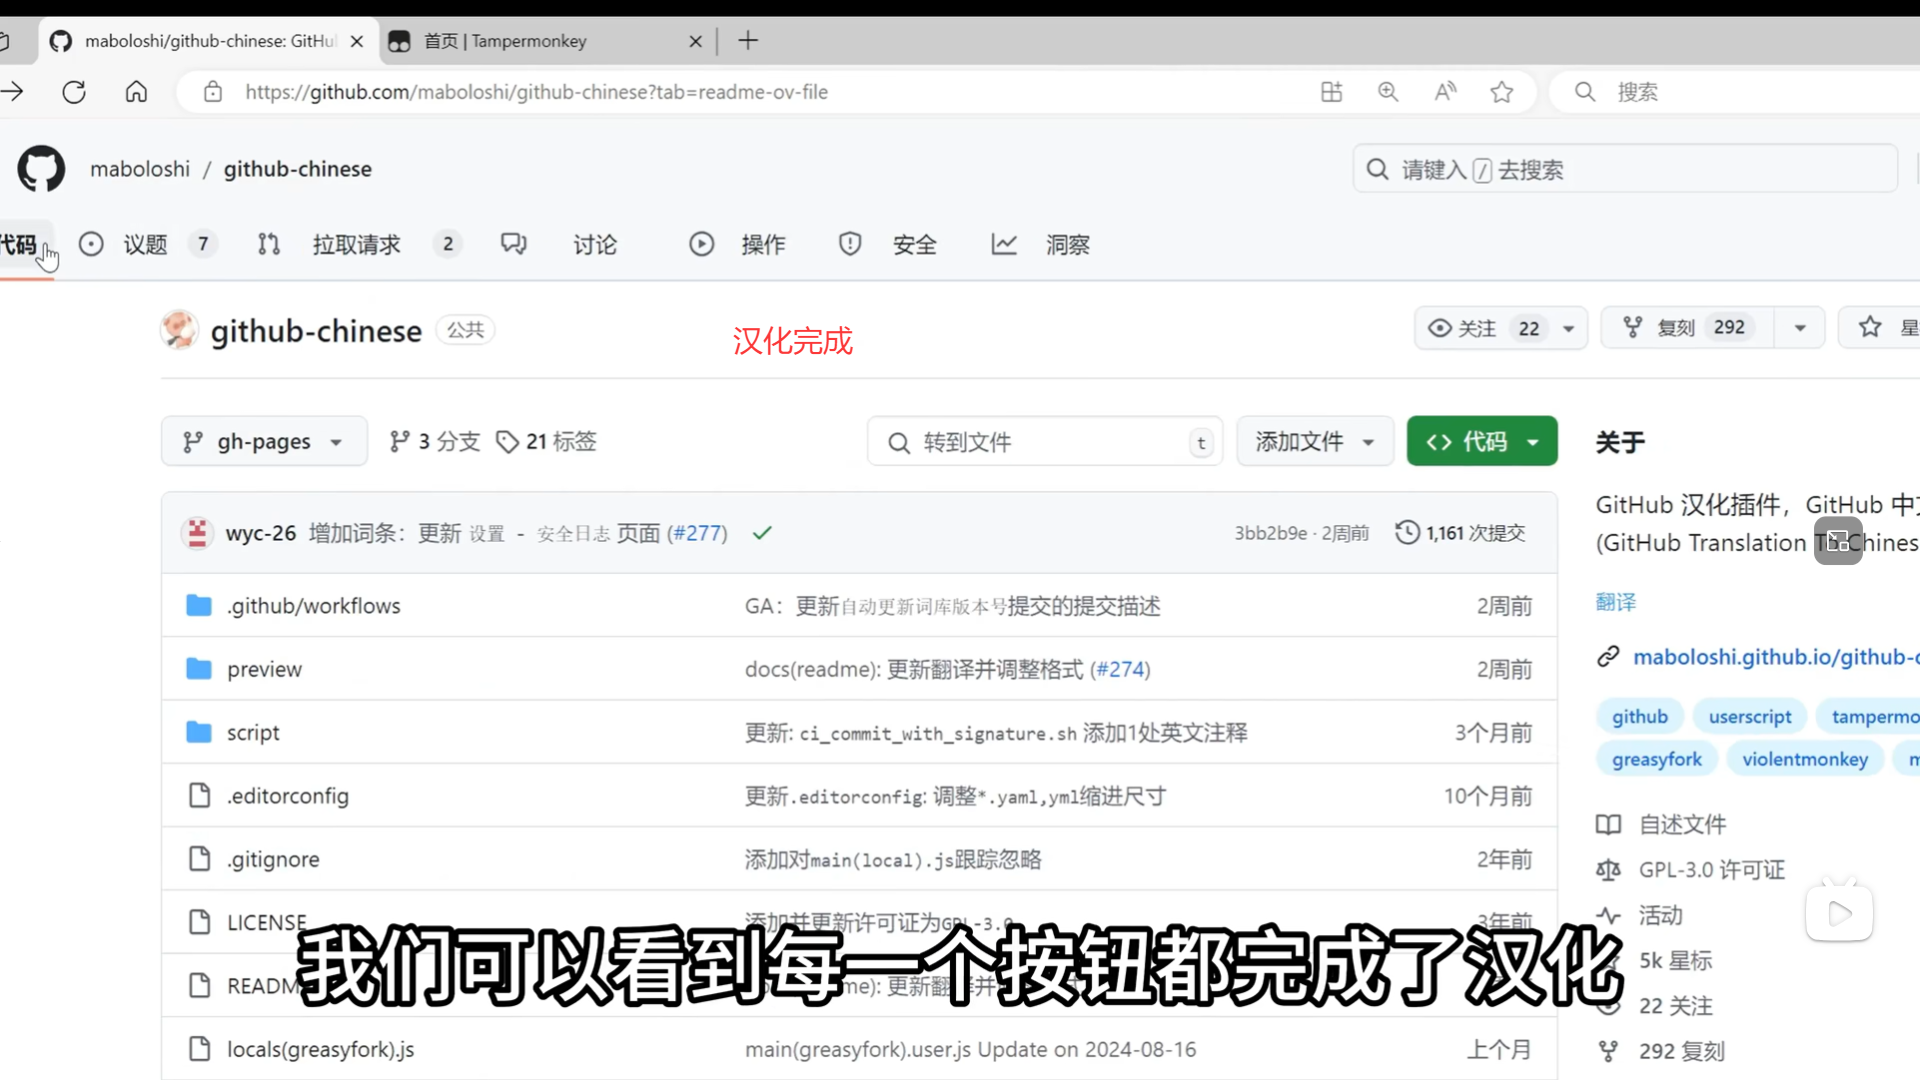Open the read aloud icon in address bar

[1445, 92]
